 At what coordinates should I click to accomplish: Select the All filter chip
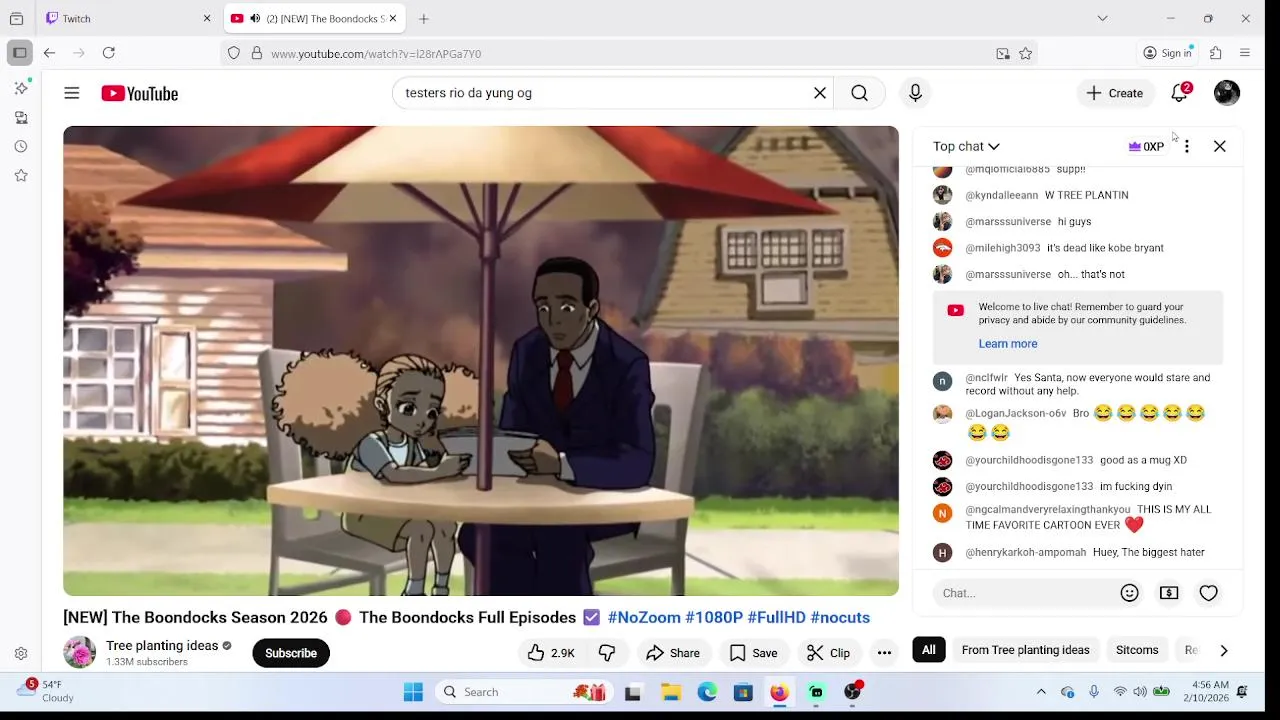[x=929, y=650]
